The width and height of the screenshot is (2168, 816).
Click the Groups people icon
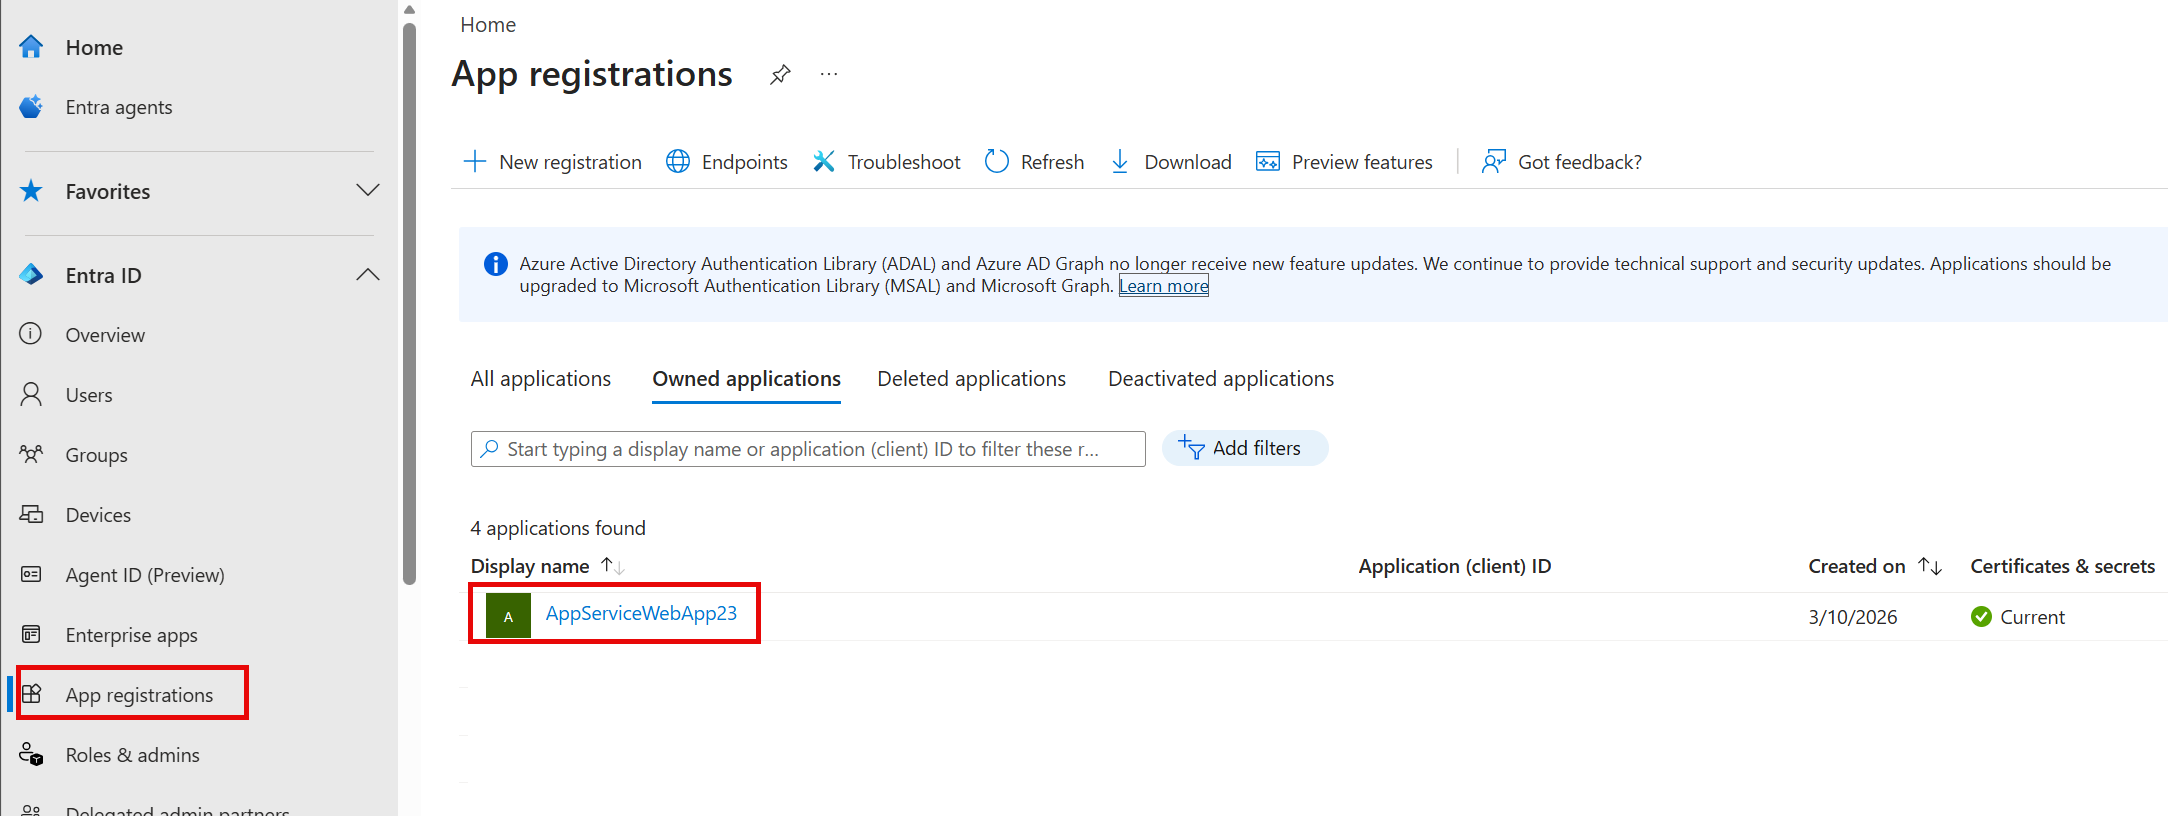(31, 454)
